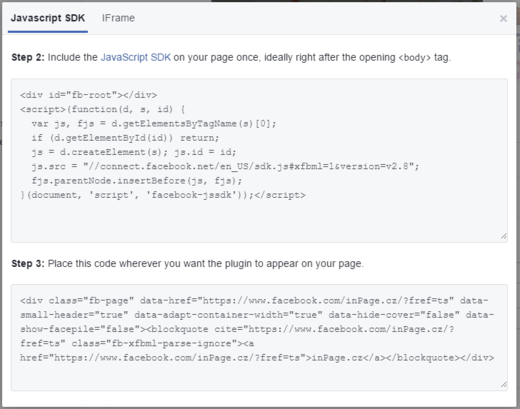Click the js.src connect.facebook.net line

point(225,166)
